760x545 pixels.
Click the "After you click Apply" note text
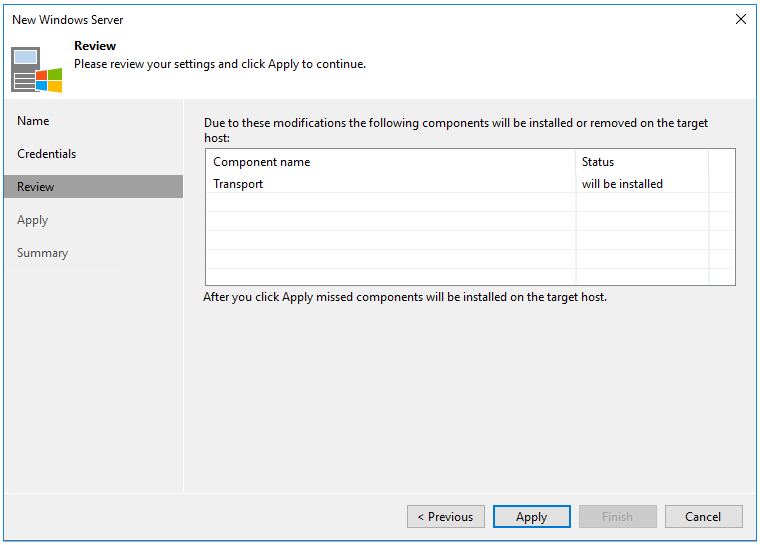(405, 297)
